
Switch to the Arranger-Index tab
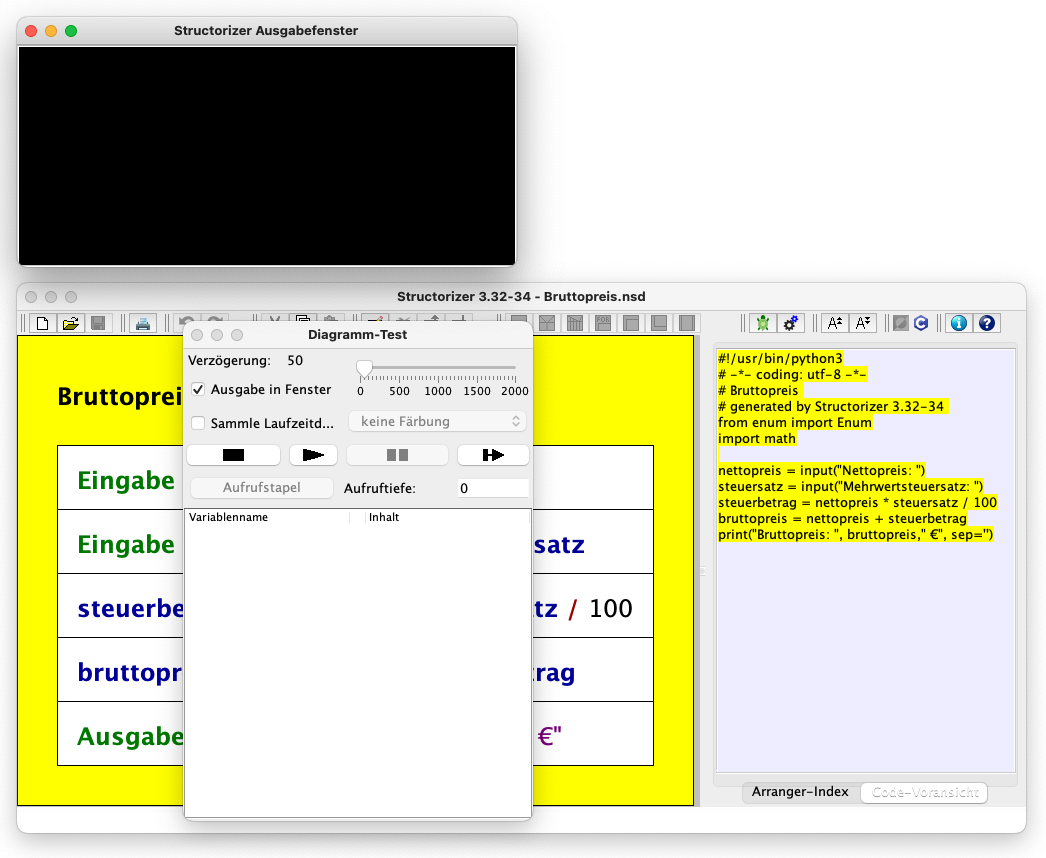coord(801,792)
